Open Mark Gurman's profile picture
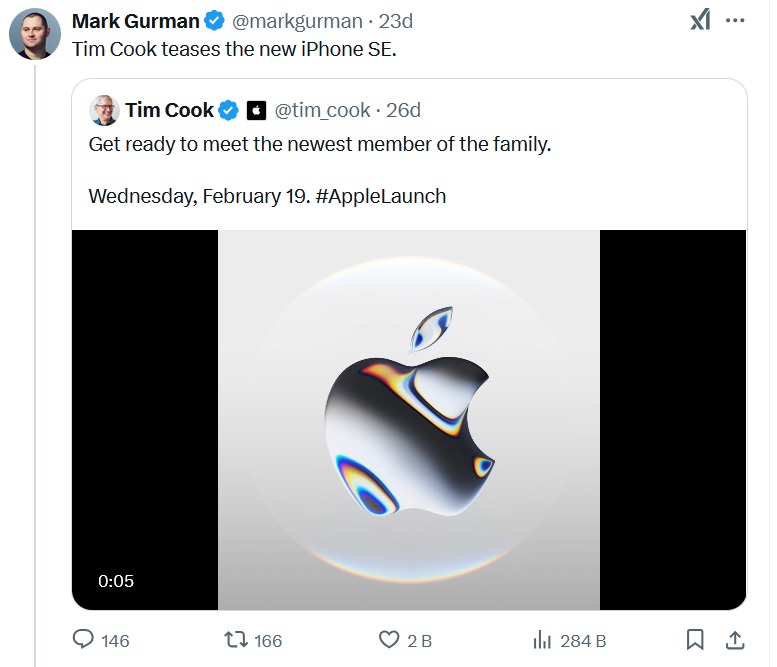The image size is (777, 667). [x=35, y=34]
